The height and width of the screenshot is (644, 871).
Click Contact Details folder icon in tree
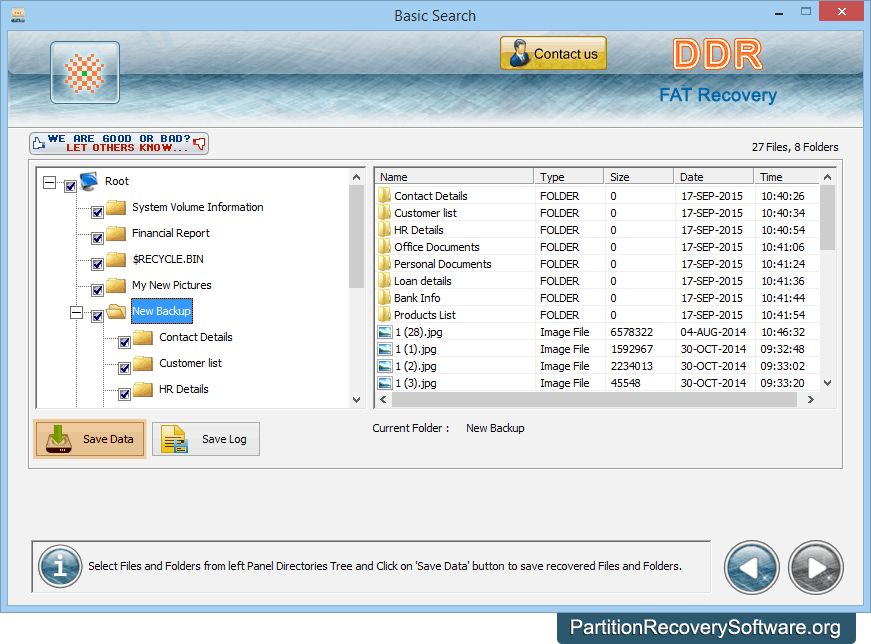coord(143,337)
